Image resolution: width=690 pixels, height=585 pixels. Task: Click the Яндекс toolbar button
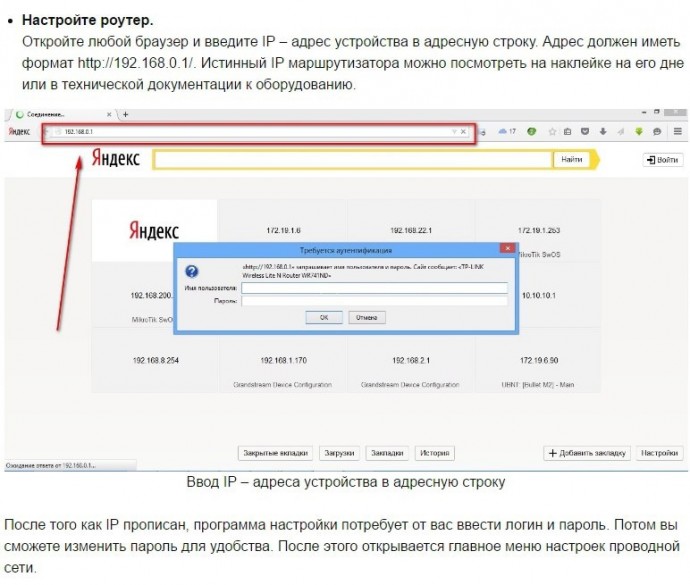pos(19,132)
